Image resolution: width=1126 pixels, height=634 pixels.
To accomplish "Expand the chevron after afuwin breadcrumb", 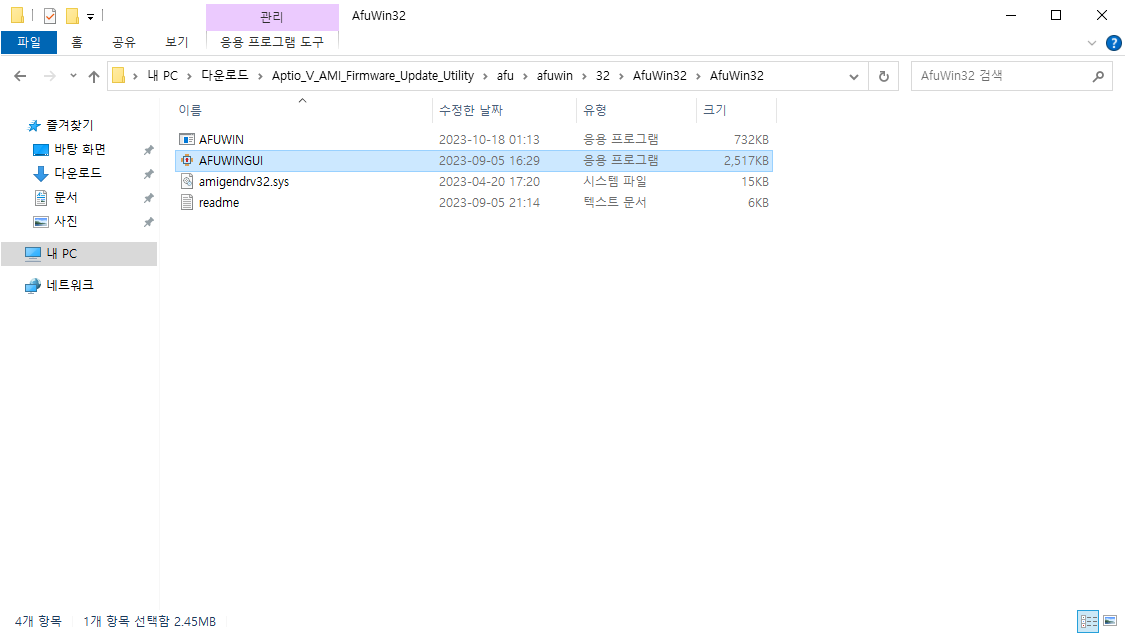I will (585, 76).
